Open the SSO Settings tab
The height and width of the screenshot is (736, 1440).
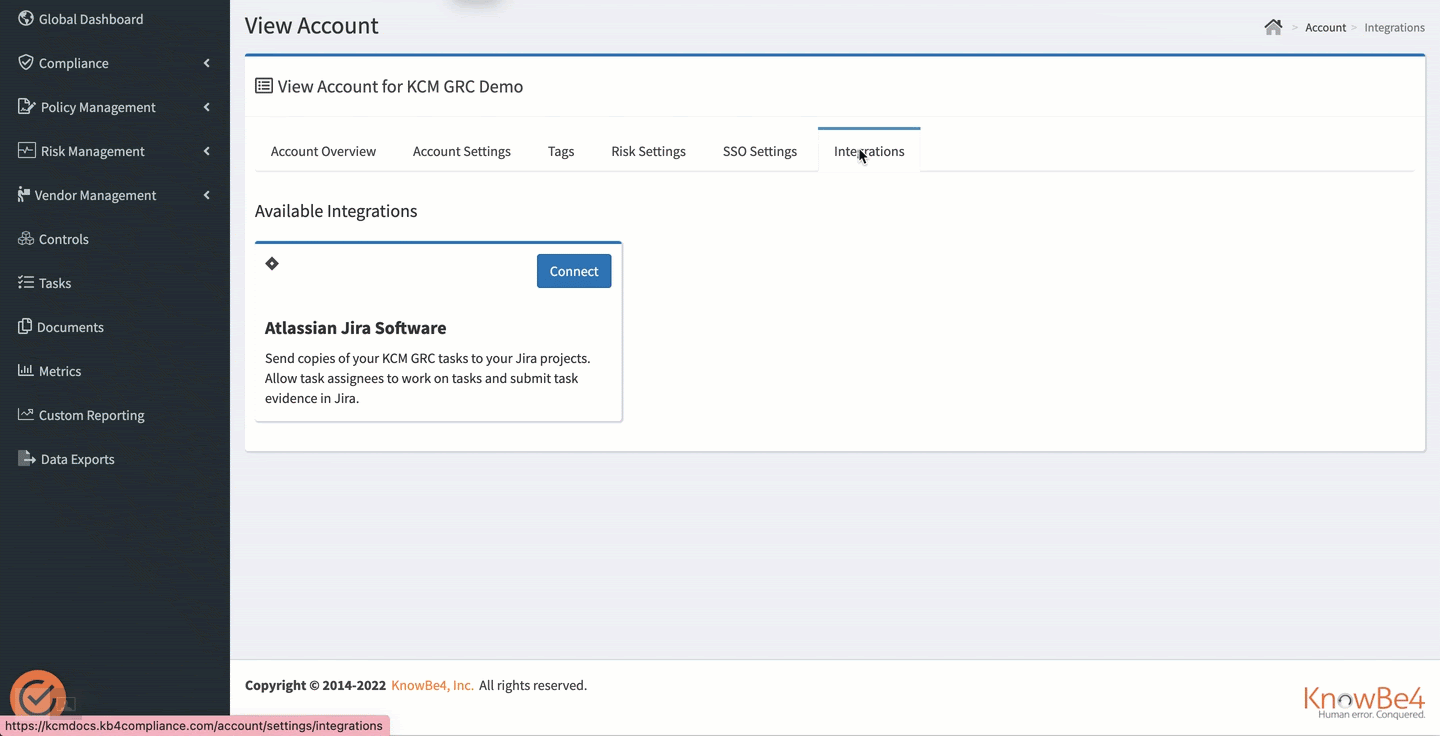tap(759, 151)
